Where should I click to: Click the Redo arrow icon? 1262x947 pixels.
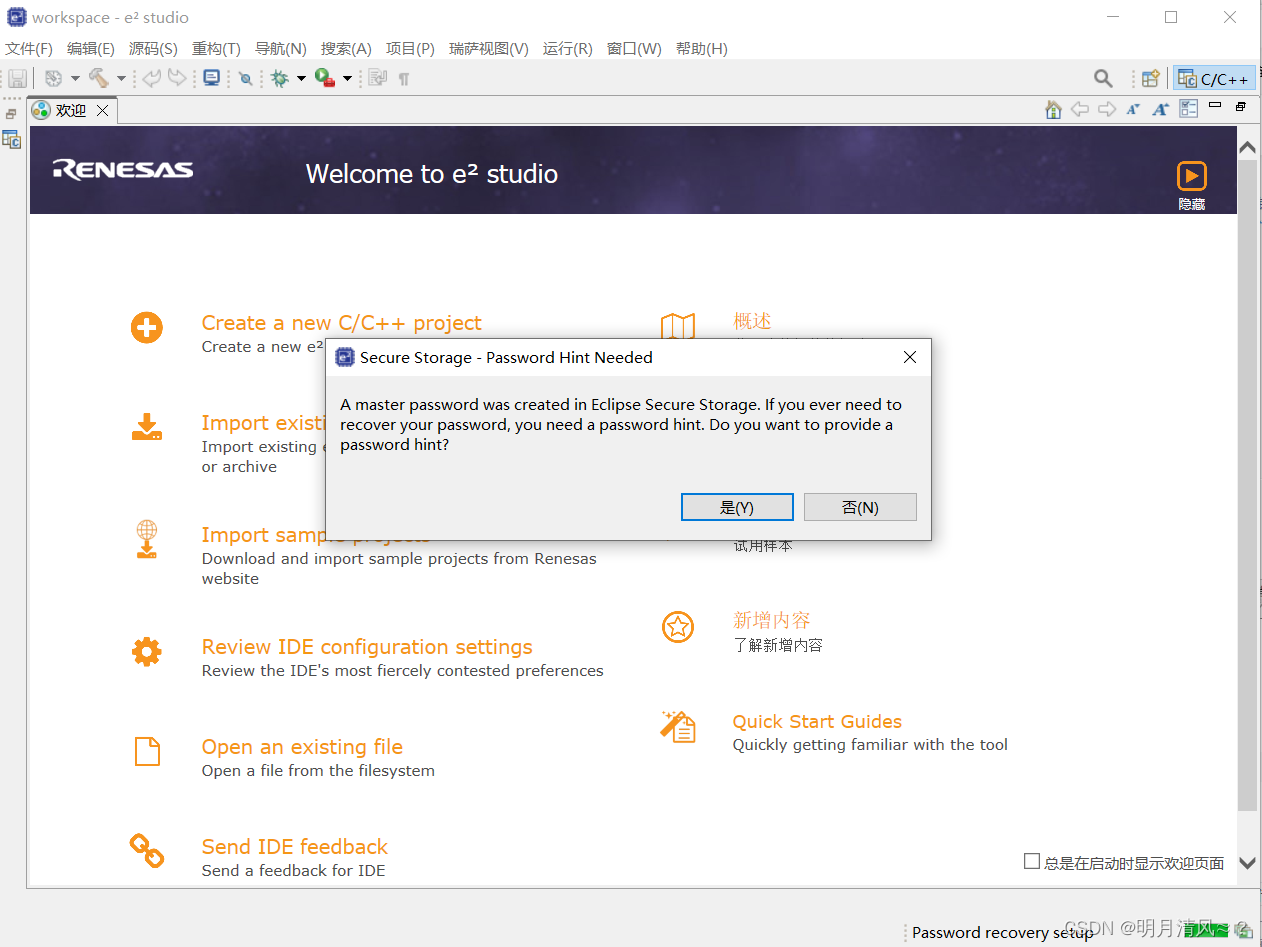[177, 78]
